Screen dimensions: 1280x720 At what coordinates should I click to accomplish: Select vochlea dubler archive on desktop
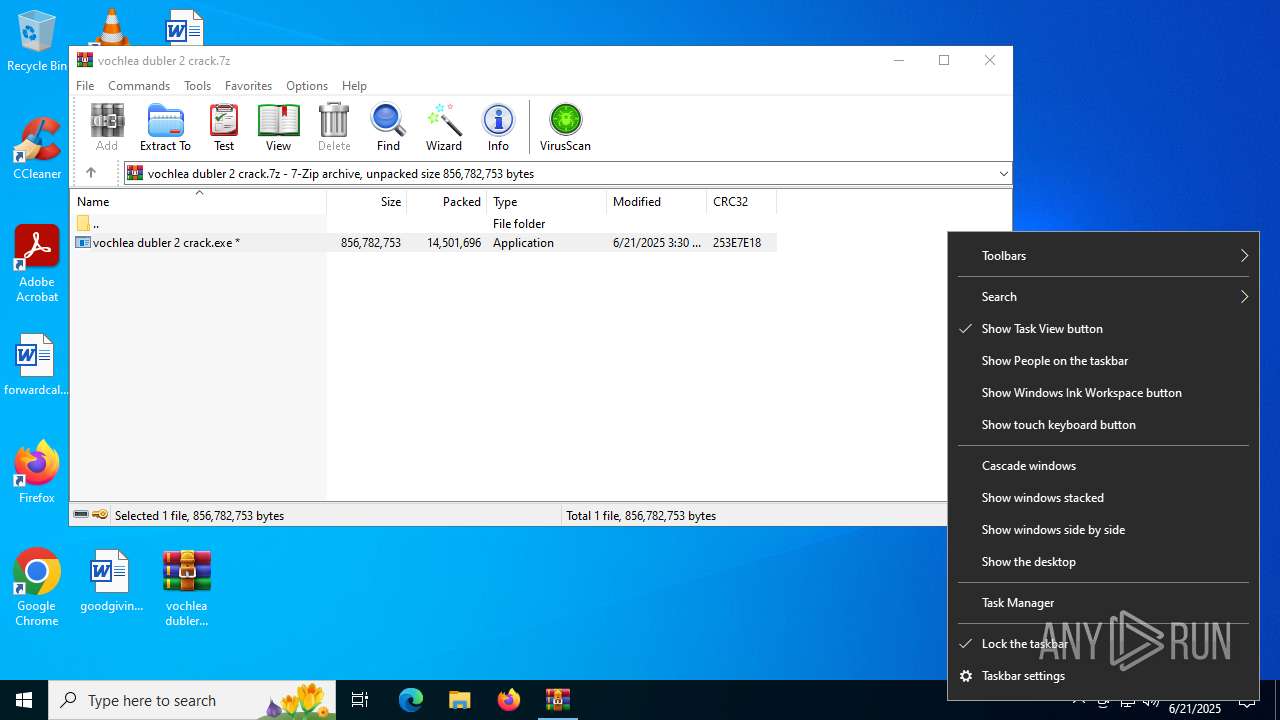(187, 588)
